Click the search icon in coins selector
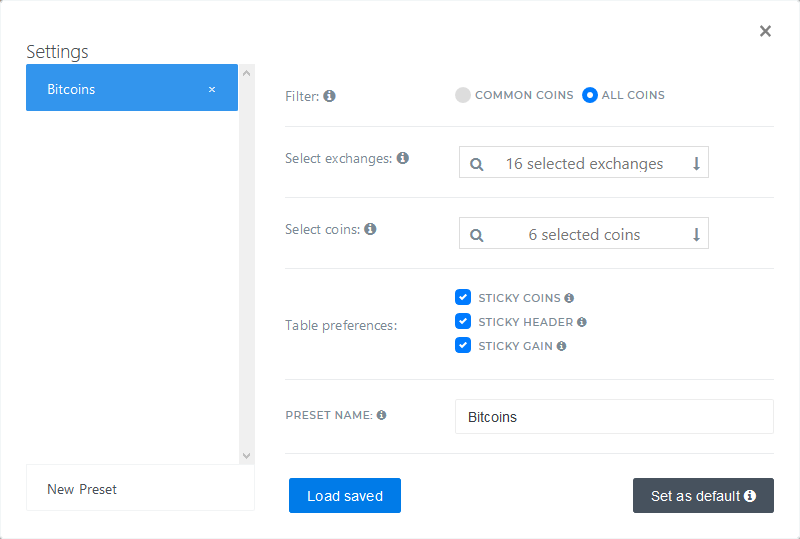The height and width of the screenshot is (539, 800). tap(476, 235)
